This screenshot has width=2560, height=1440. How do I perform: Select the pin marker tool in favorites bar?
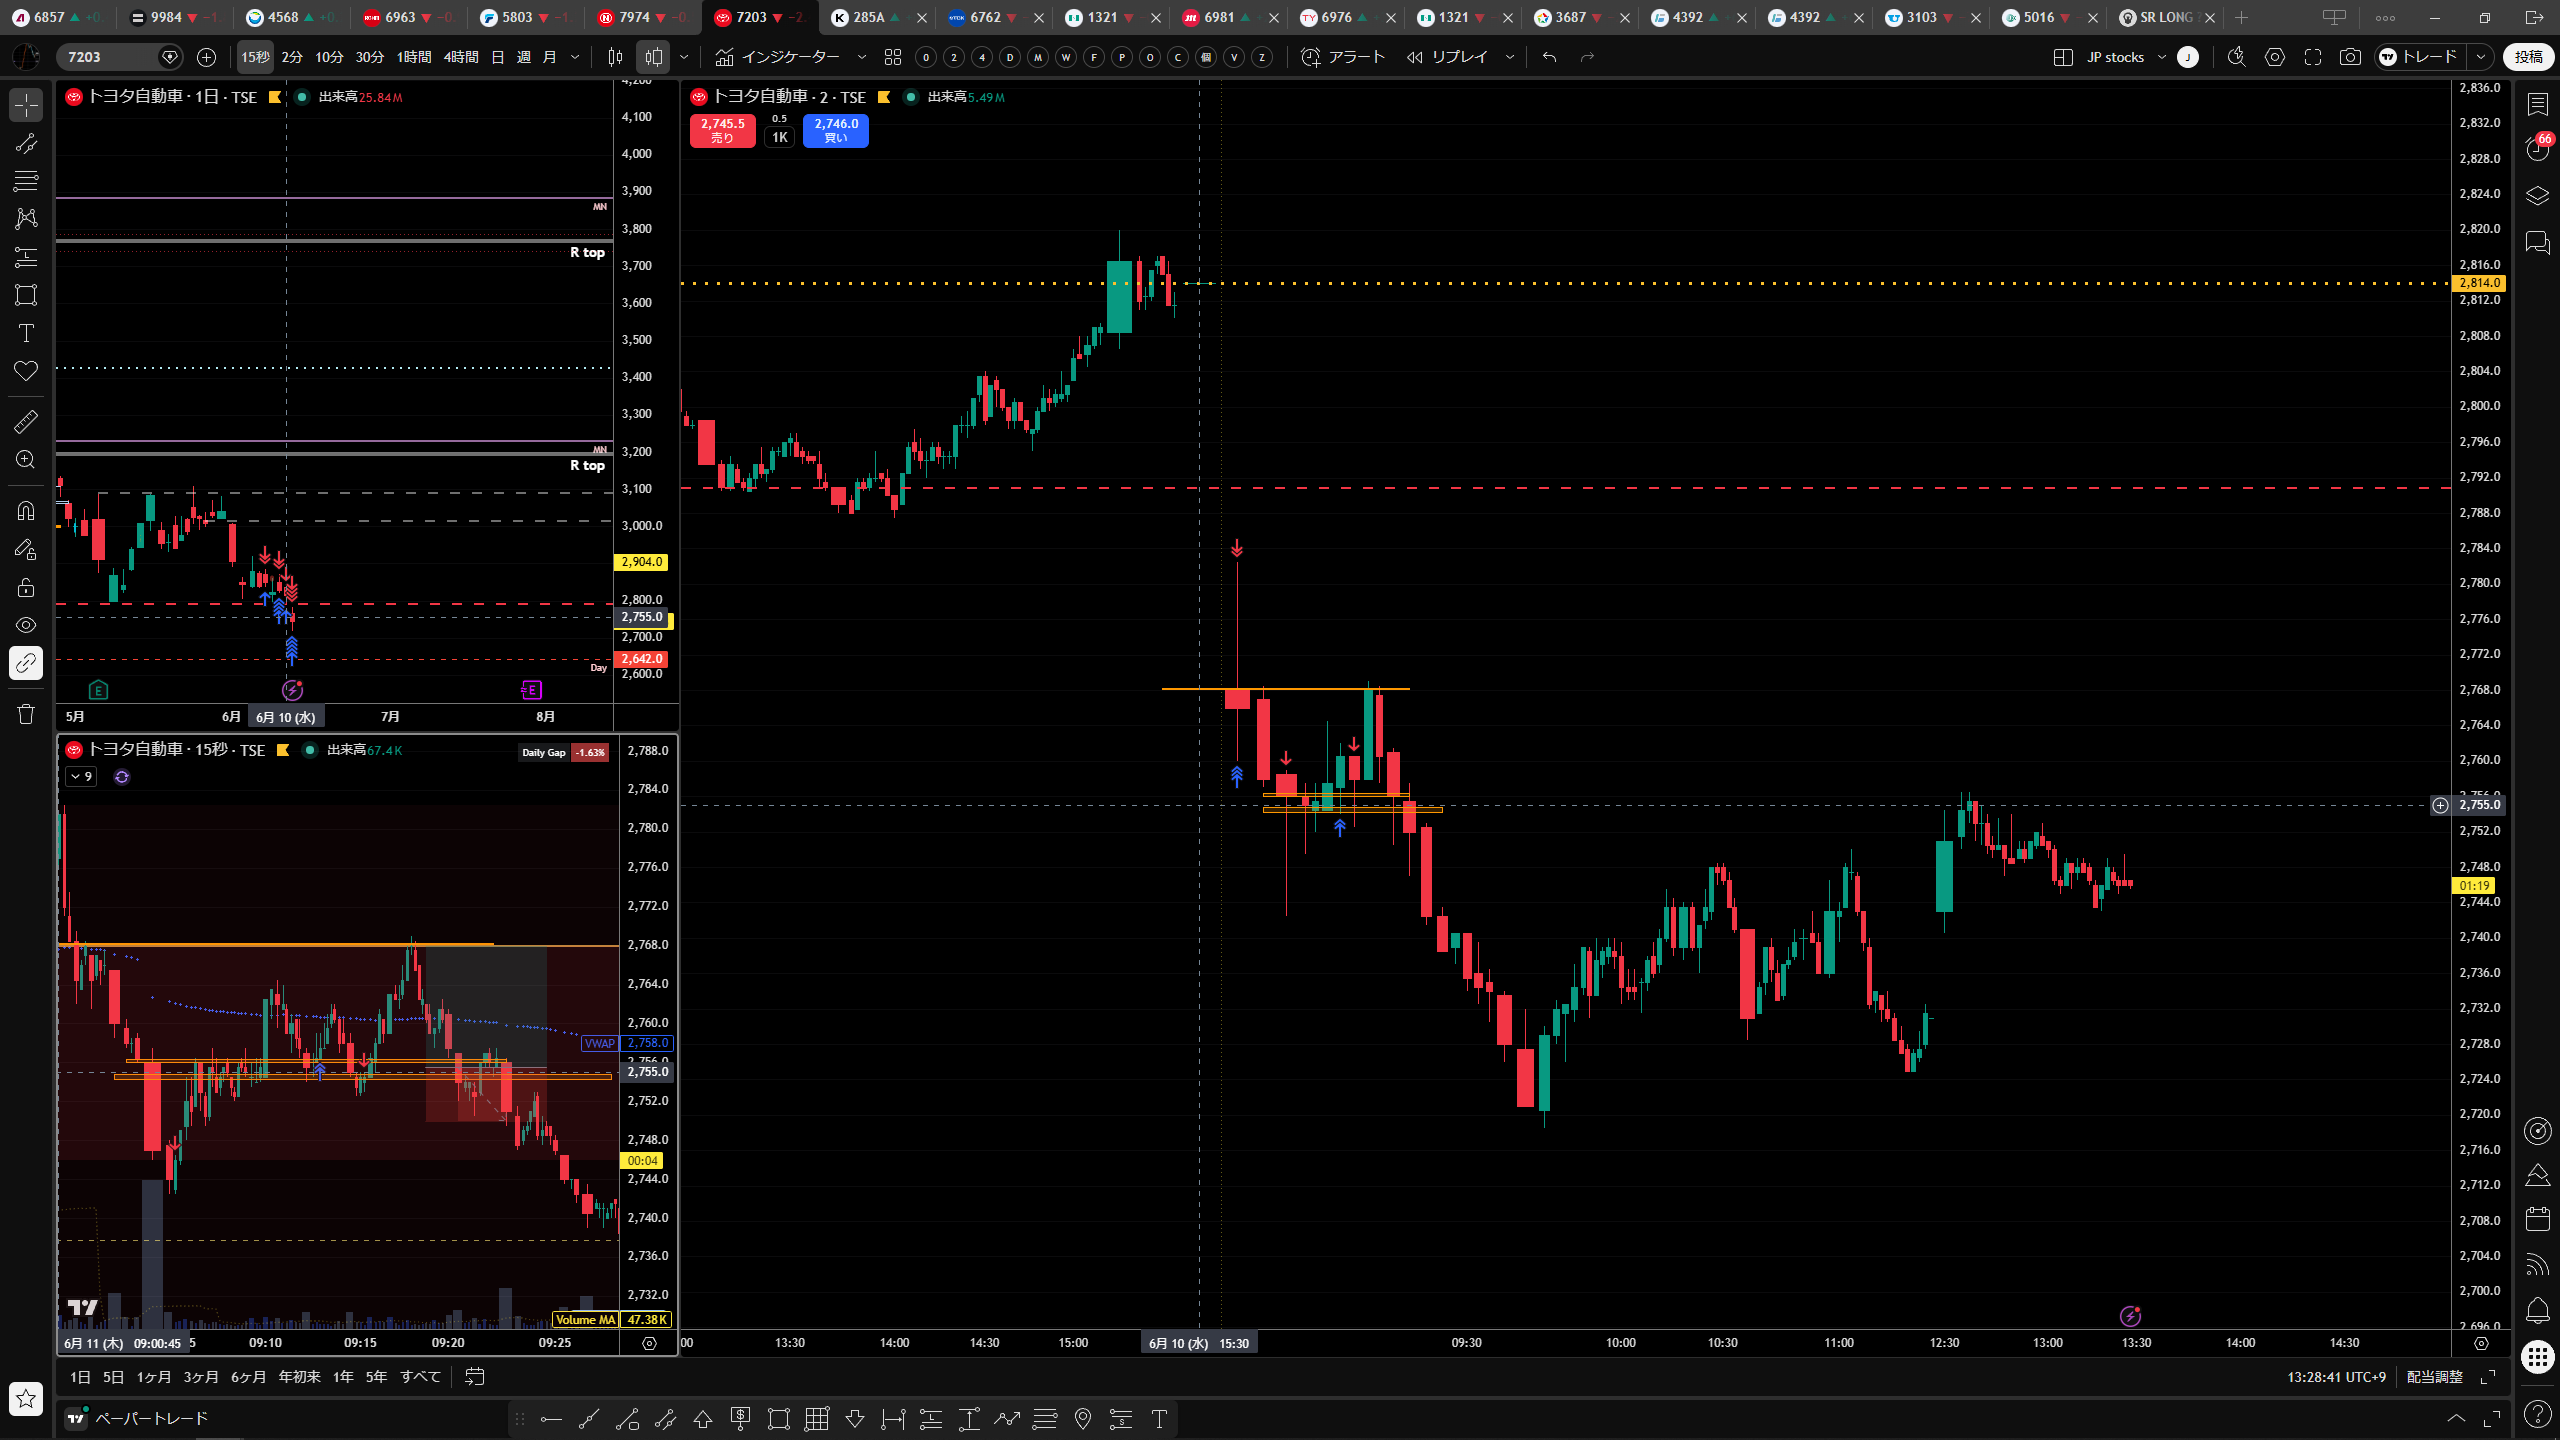pyautogui.click(x=1083, y=1419)
